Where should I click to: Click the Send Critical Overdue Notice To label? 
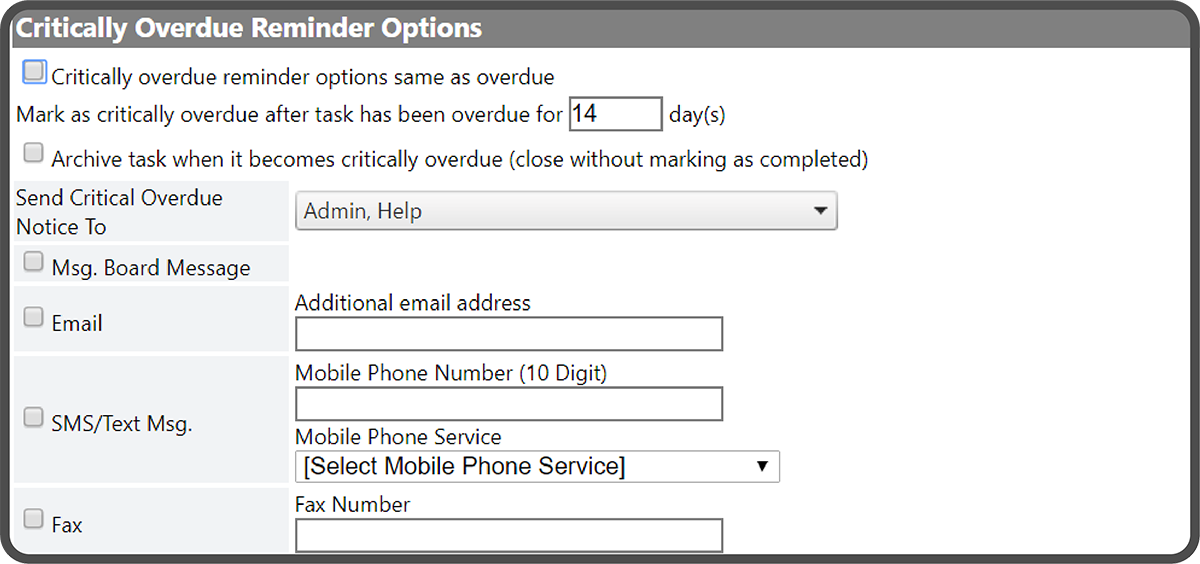pos(118,212)
